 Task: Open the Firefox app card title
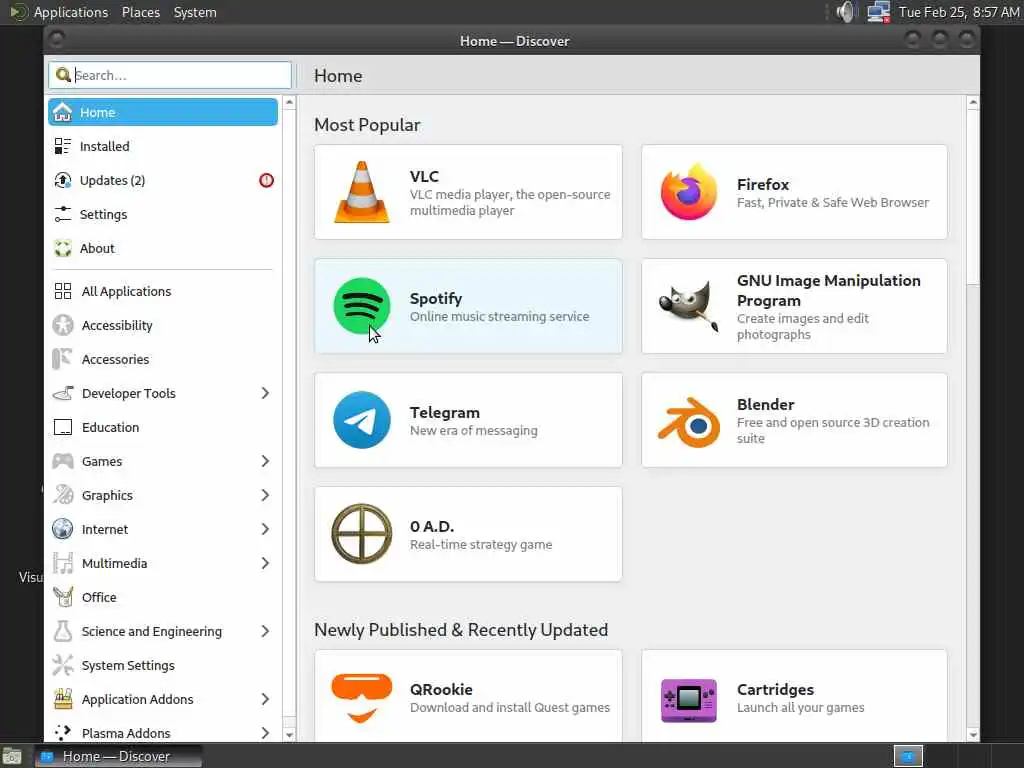[x=763, y=184]
